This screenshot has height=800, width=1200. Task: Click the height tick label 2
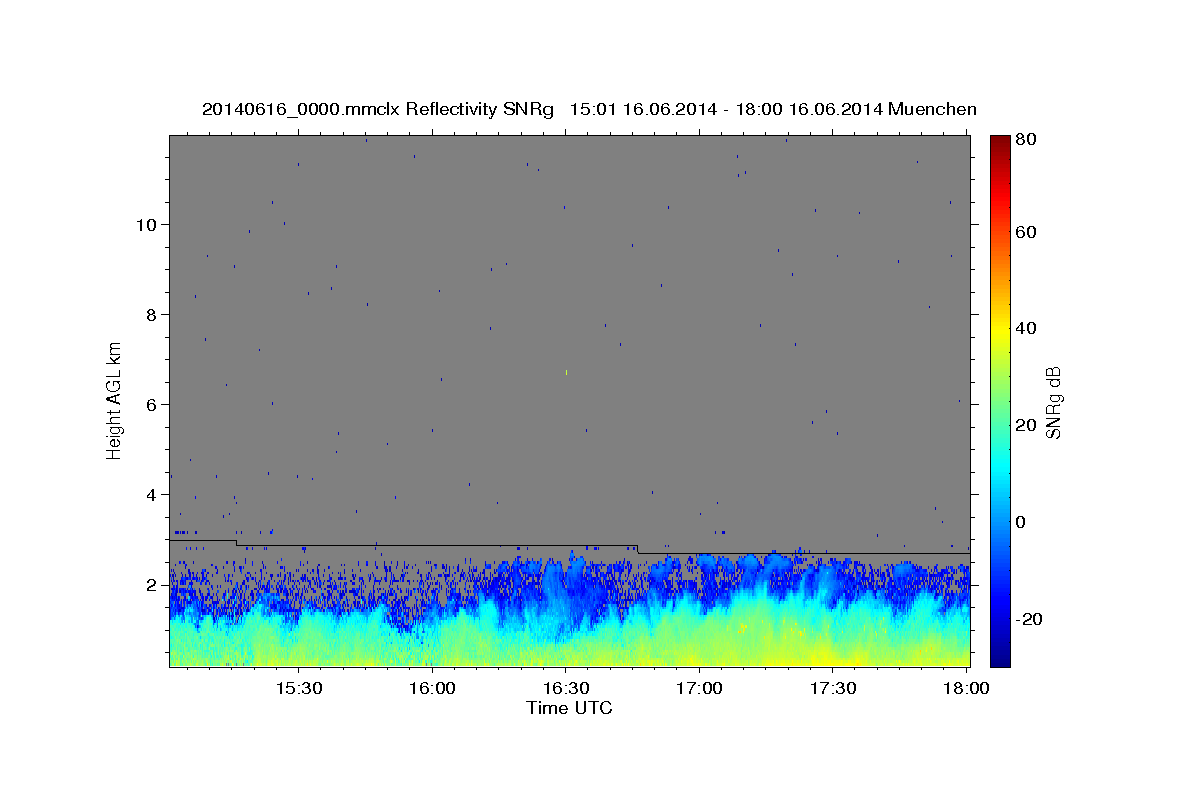(x=151, y=584)
